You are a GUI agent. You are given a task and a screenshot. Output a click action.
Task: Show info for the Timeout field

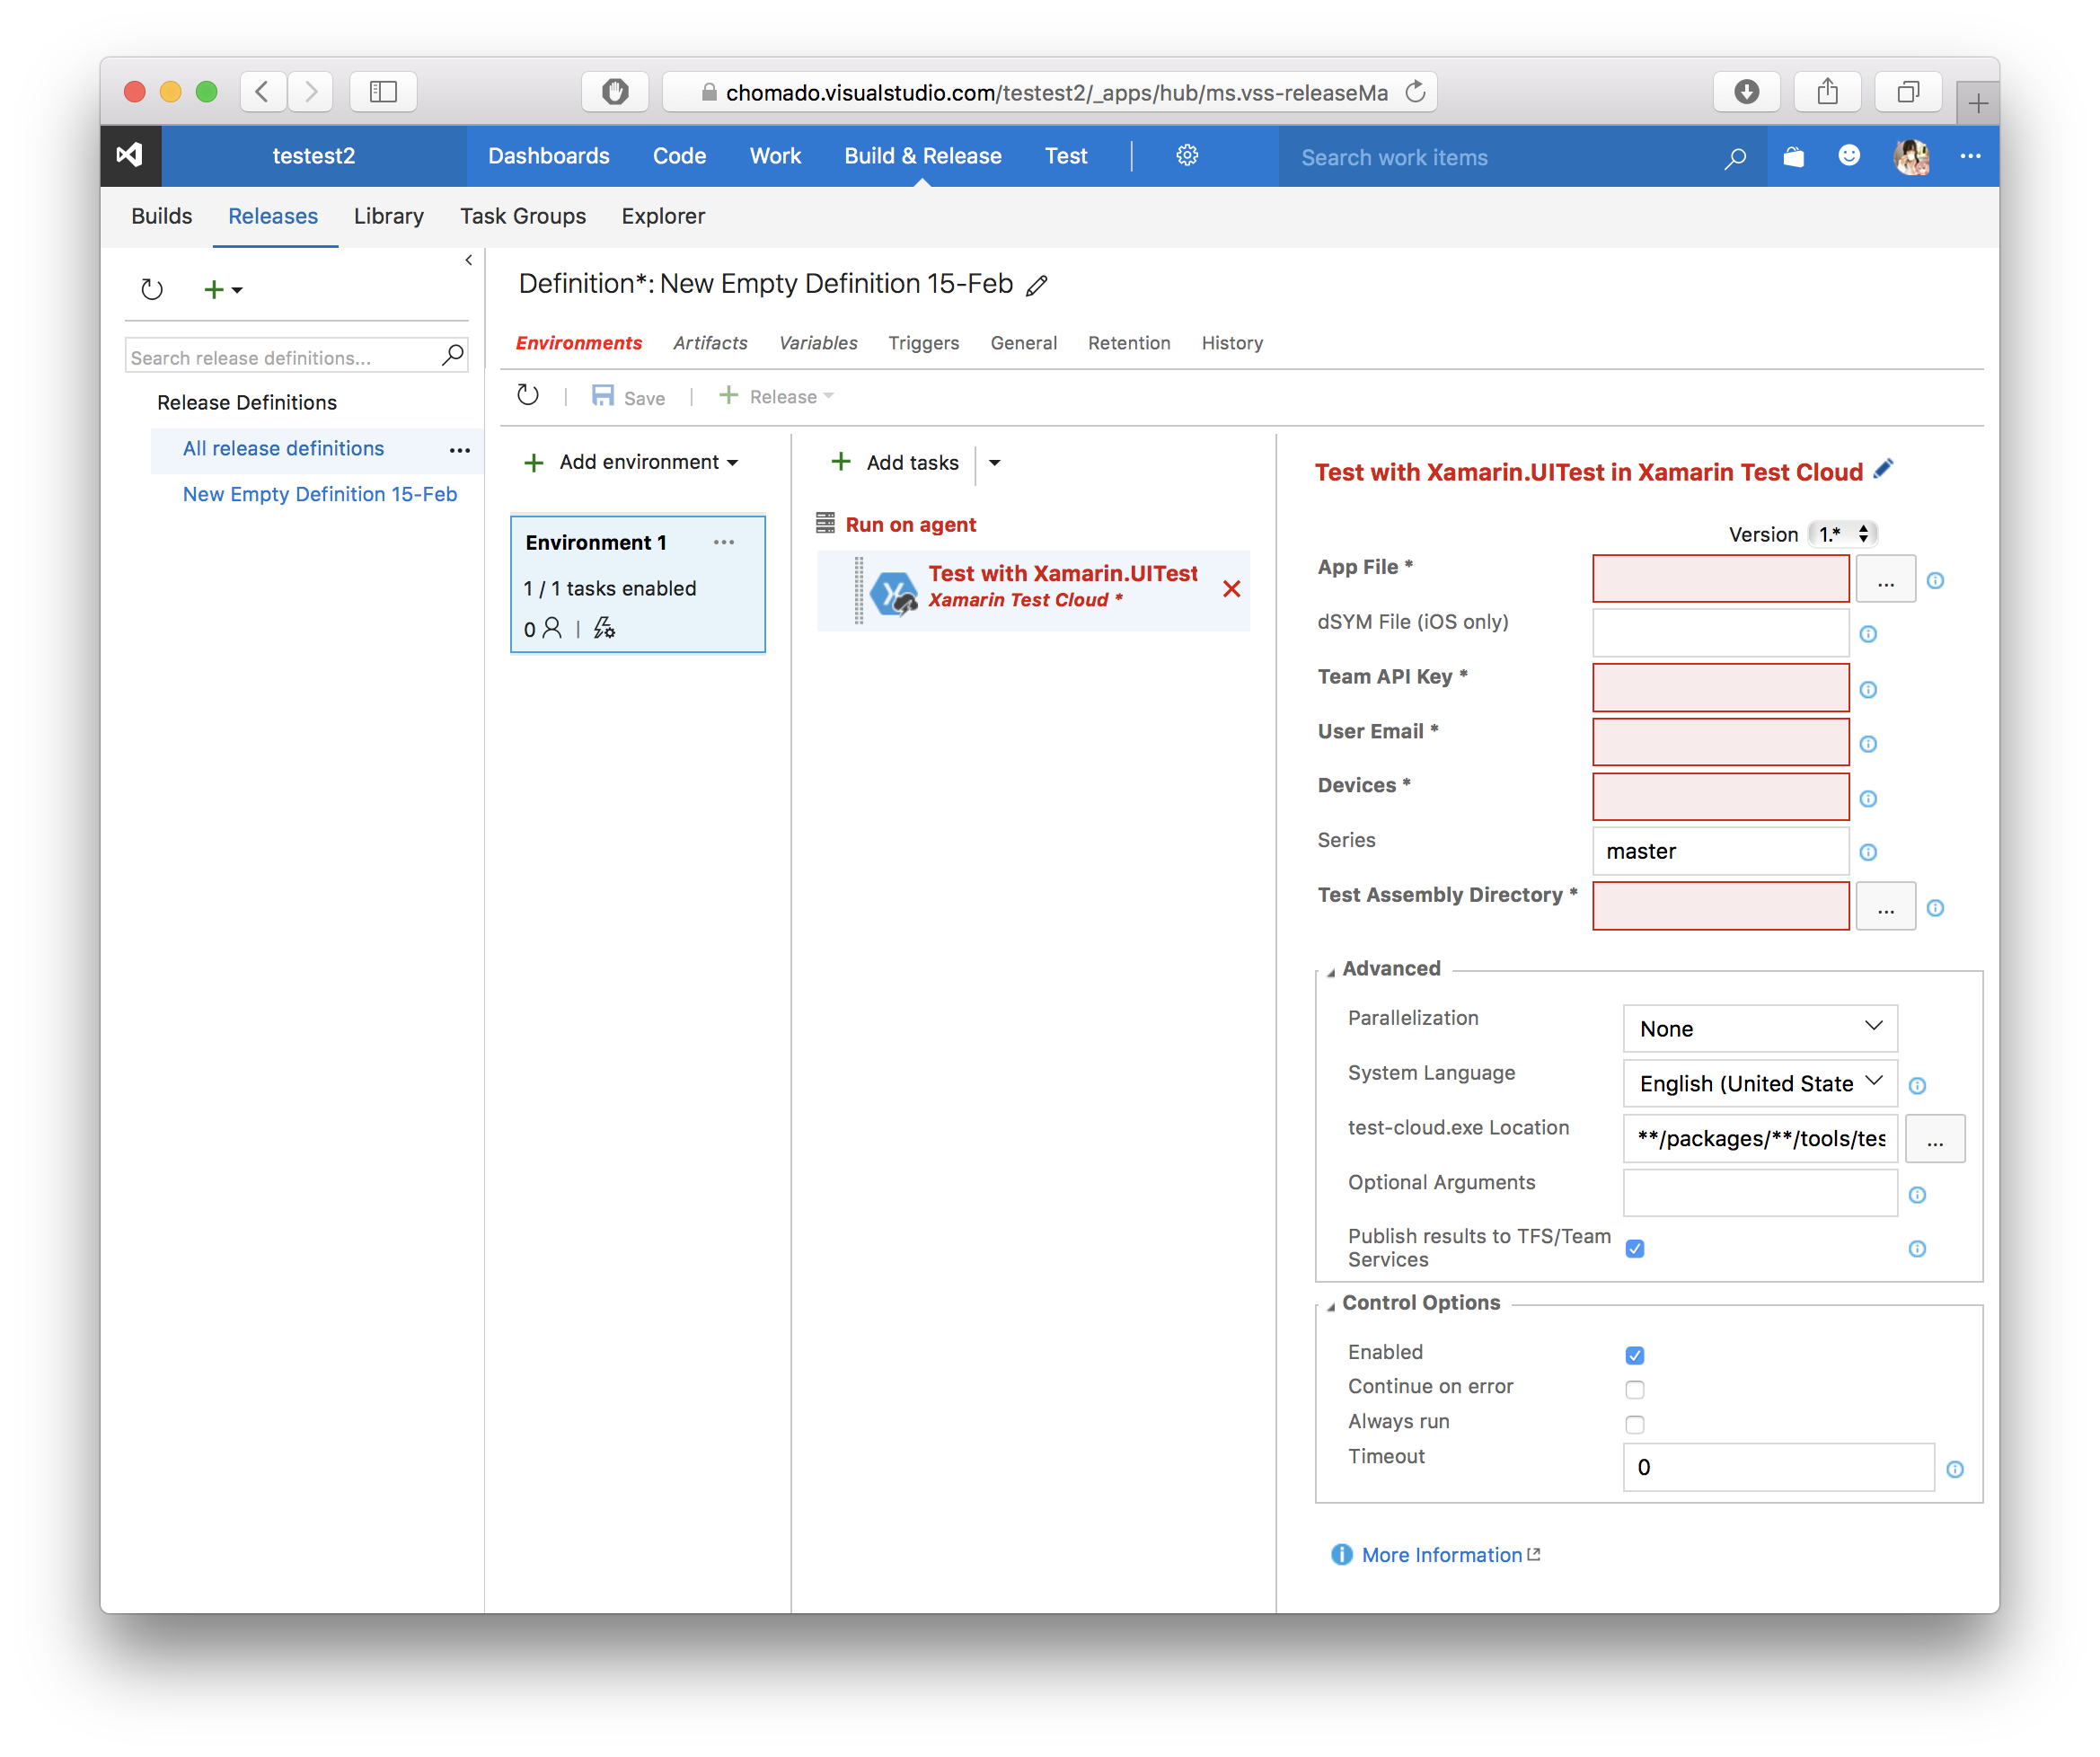(x=1954, y=1468)
